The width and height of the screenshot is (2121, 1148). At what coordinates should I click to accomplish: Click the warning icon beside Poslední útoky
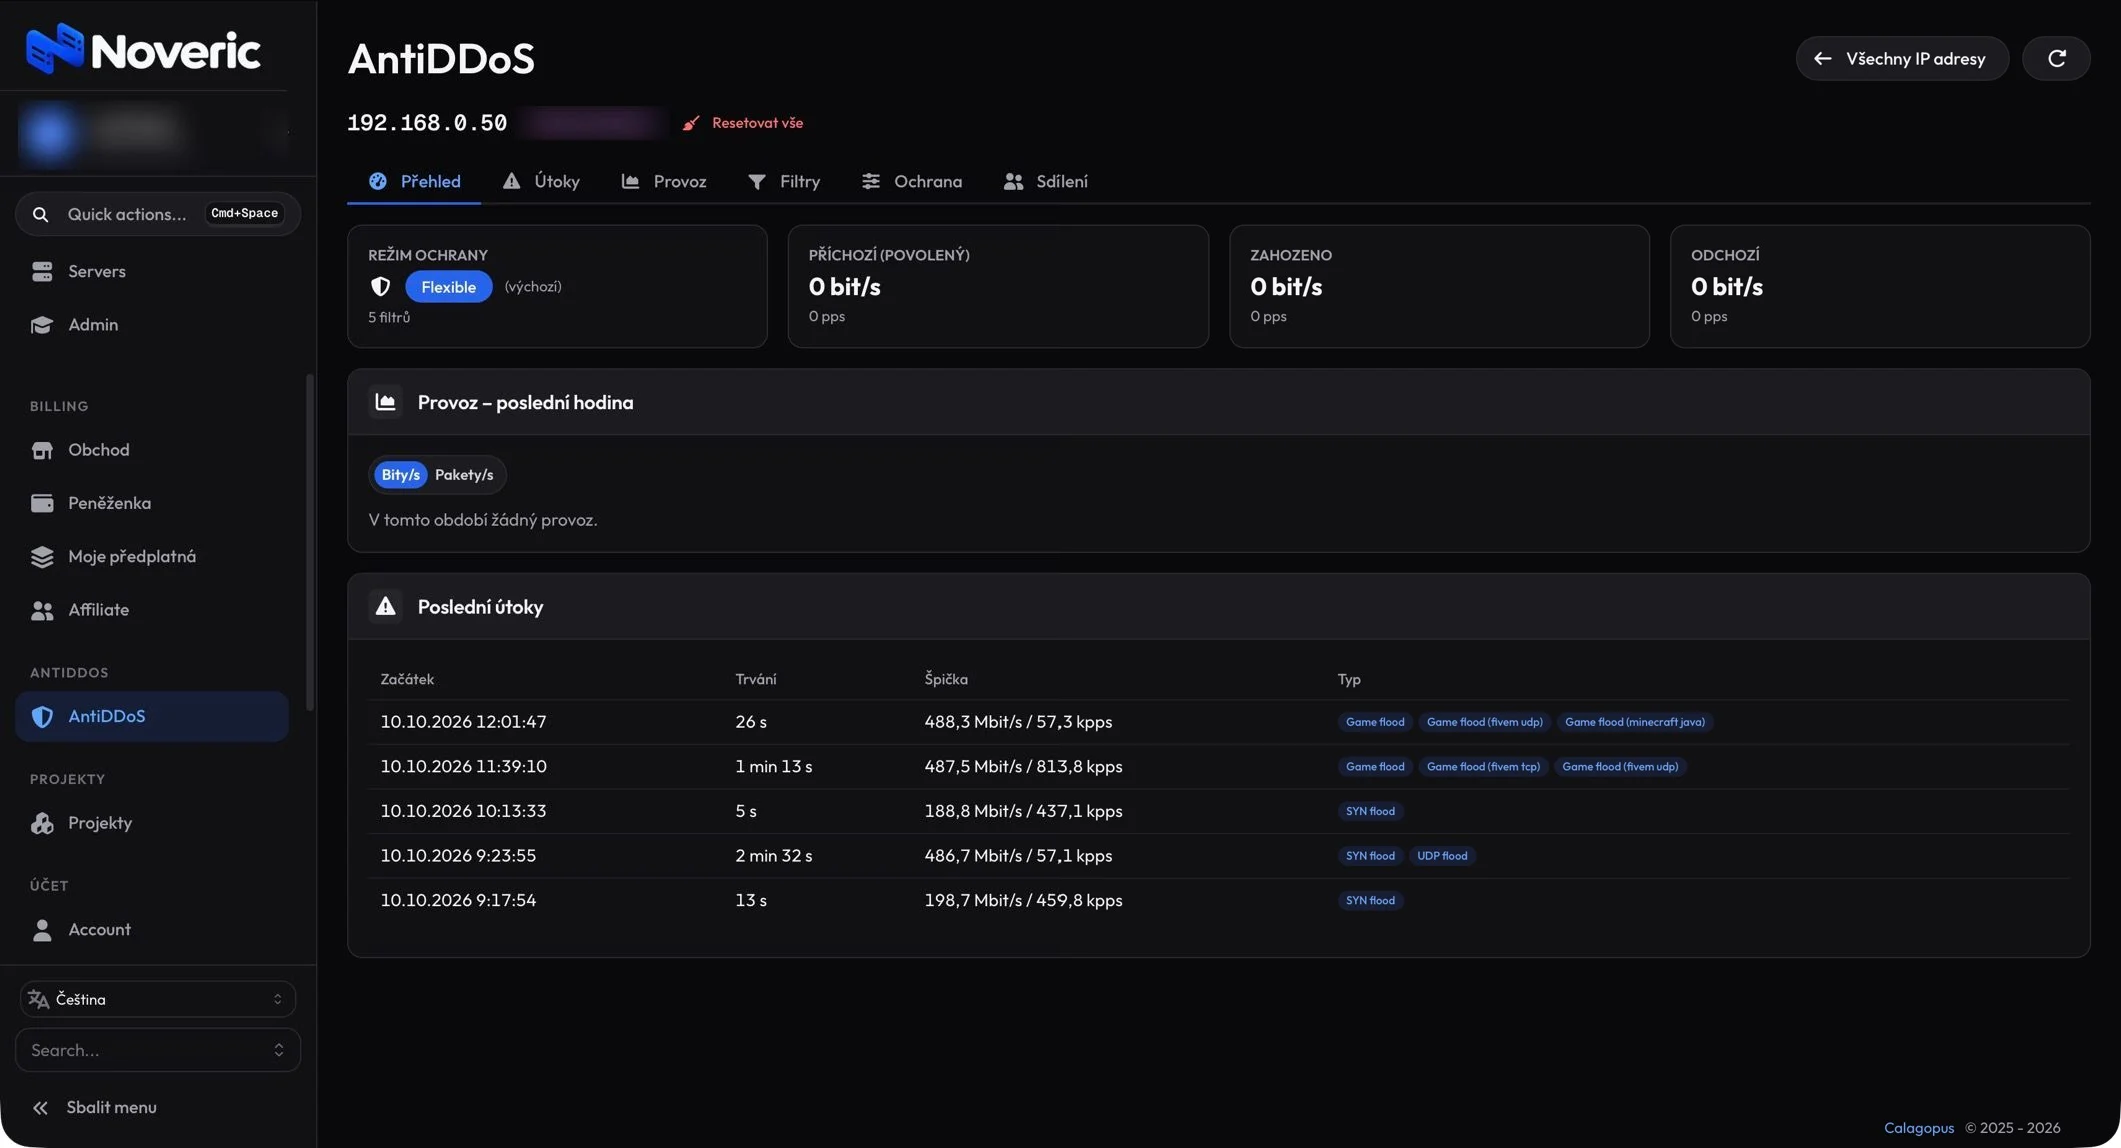click(x=385, y=606)
